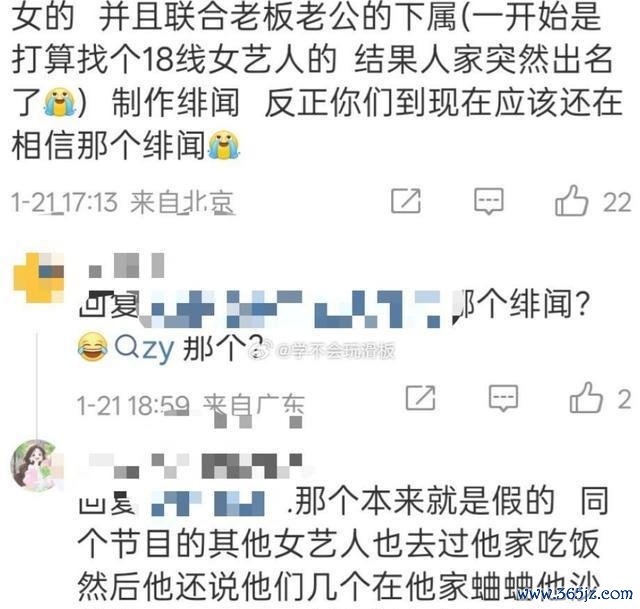Open the yellow pixelated user avatar

[x=39, y=278]
